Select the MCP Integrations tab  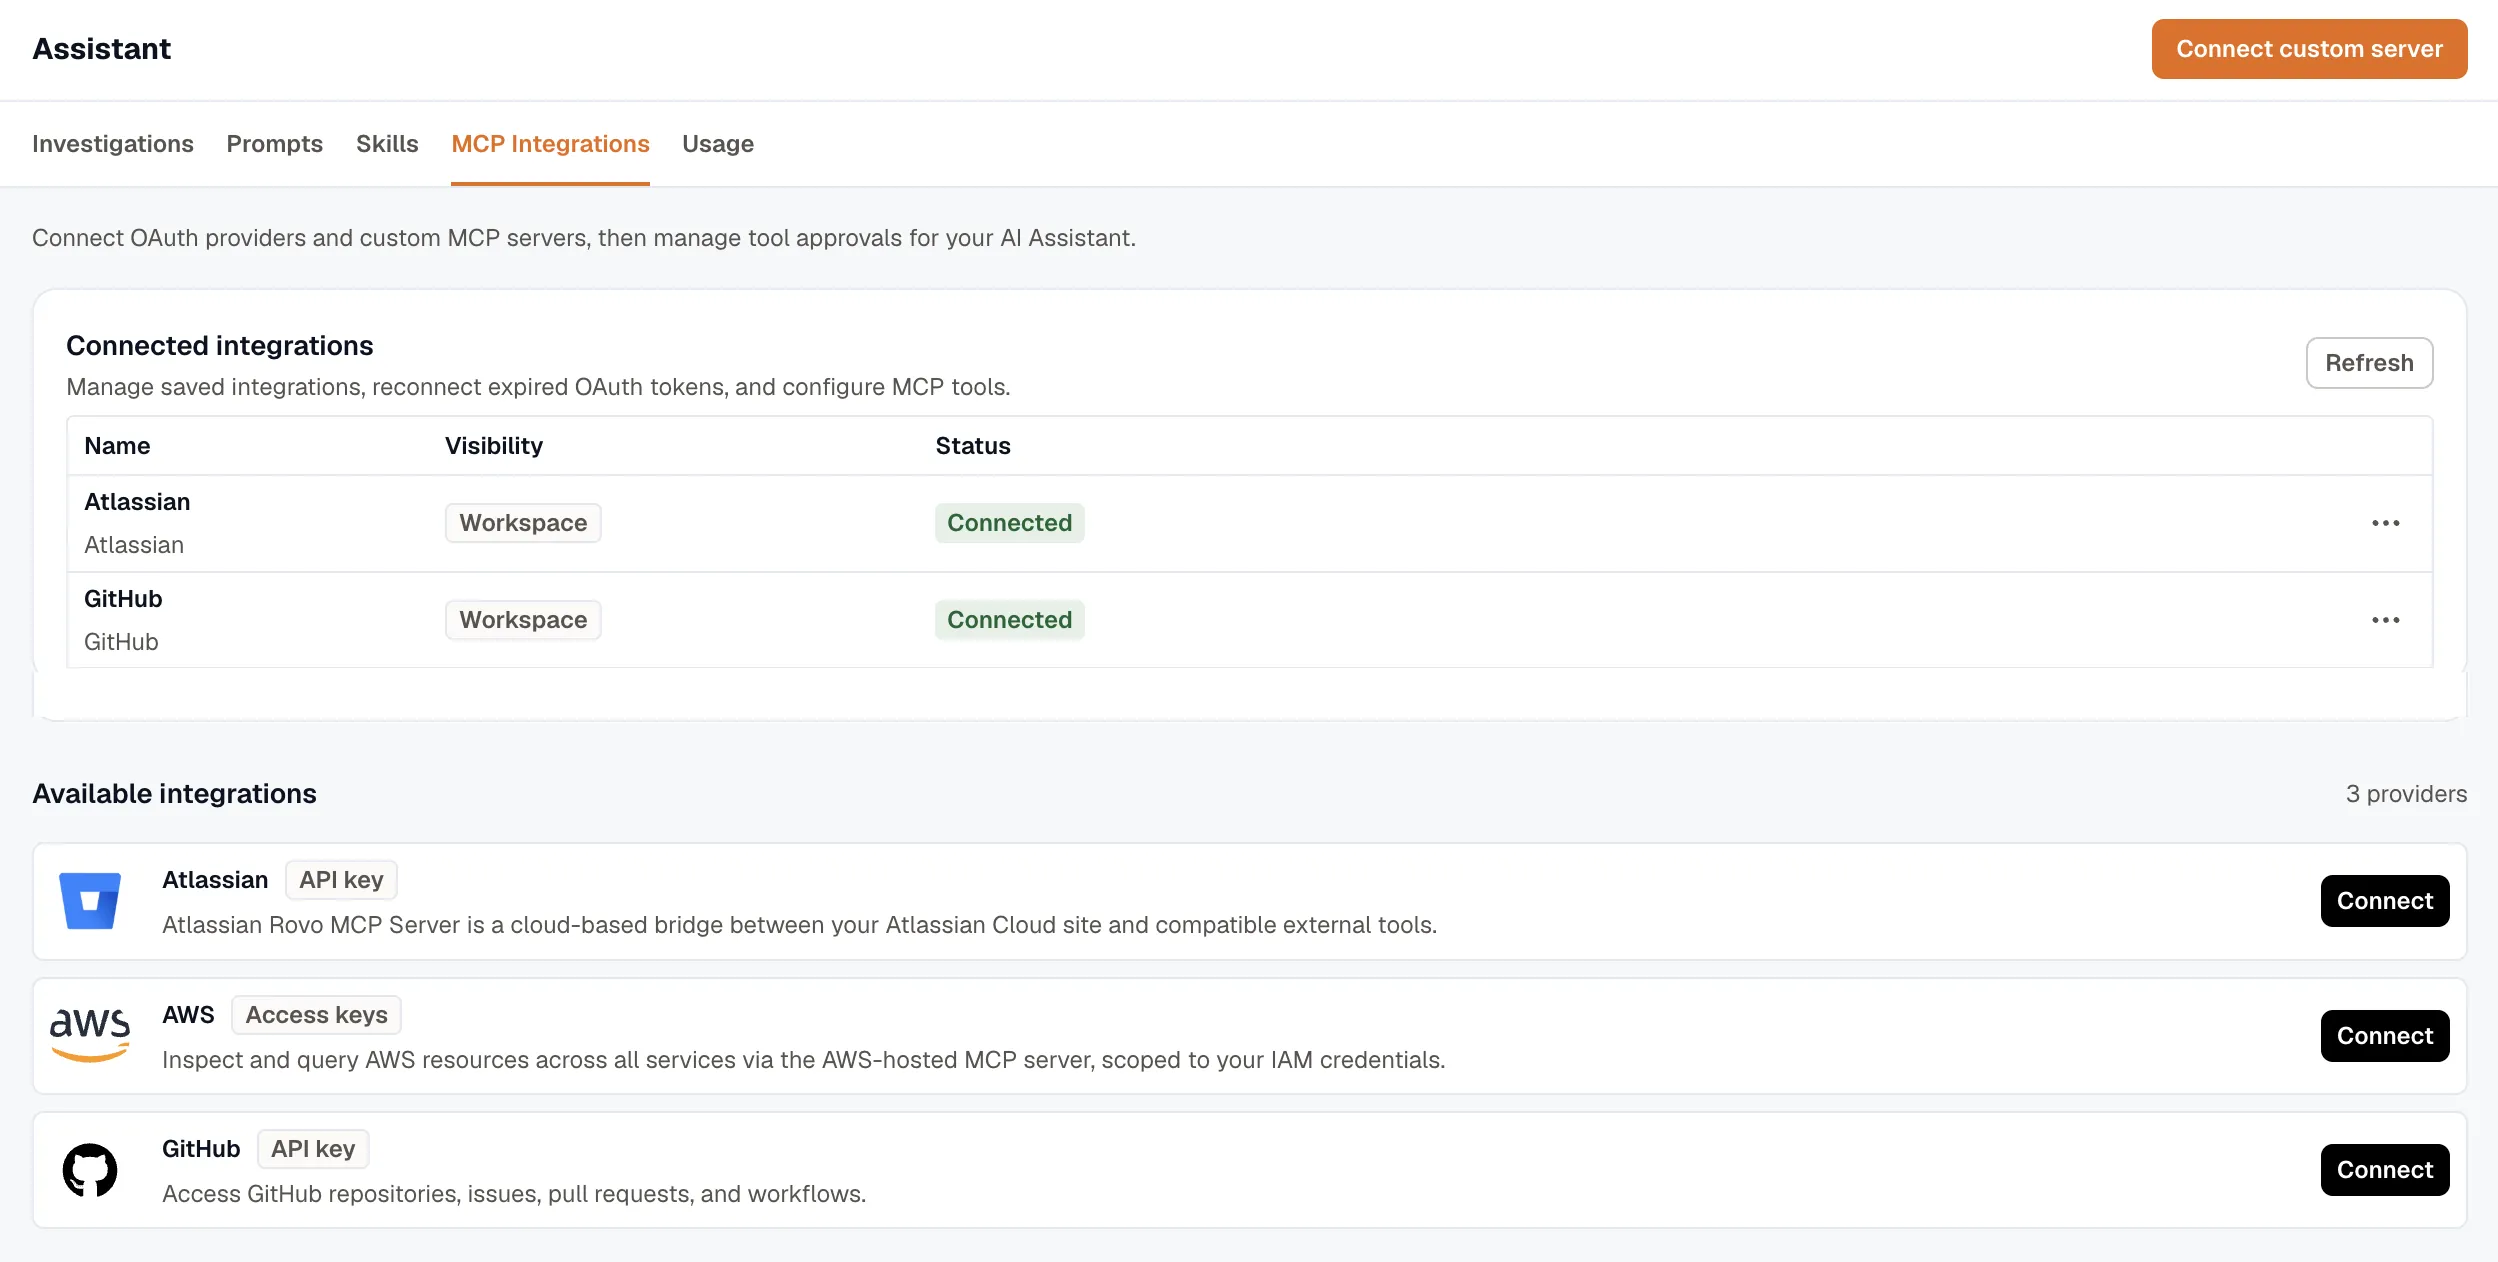pyautogui.click(x=550, y=144)
